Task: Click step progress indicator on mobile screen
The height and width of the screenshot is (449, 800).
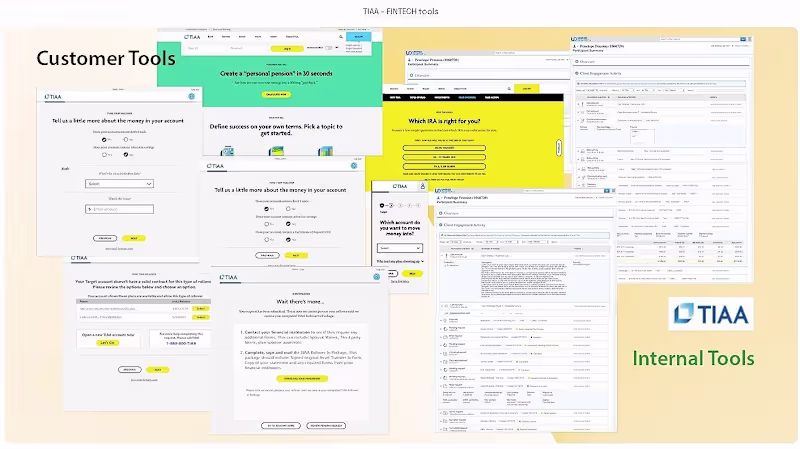Action: [400, 206]
